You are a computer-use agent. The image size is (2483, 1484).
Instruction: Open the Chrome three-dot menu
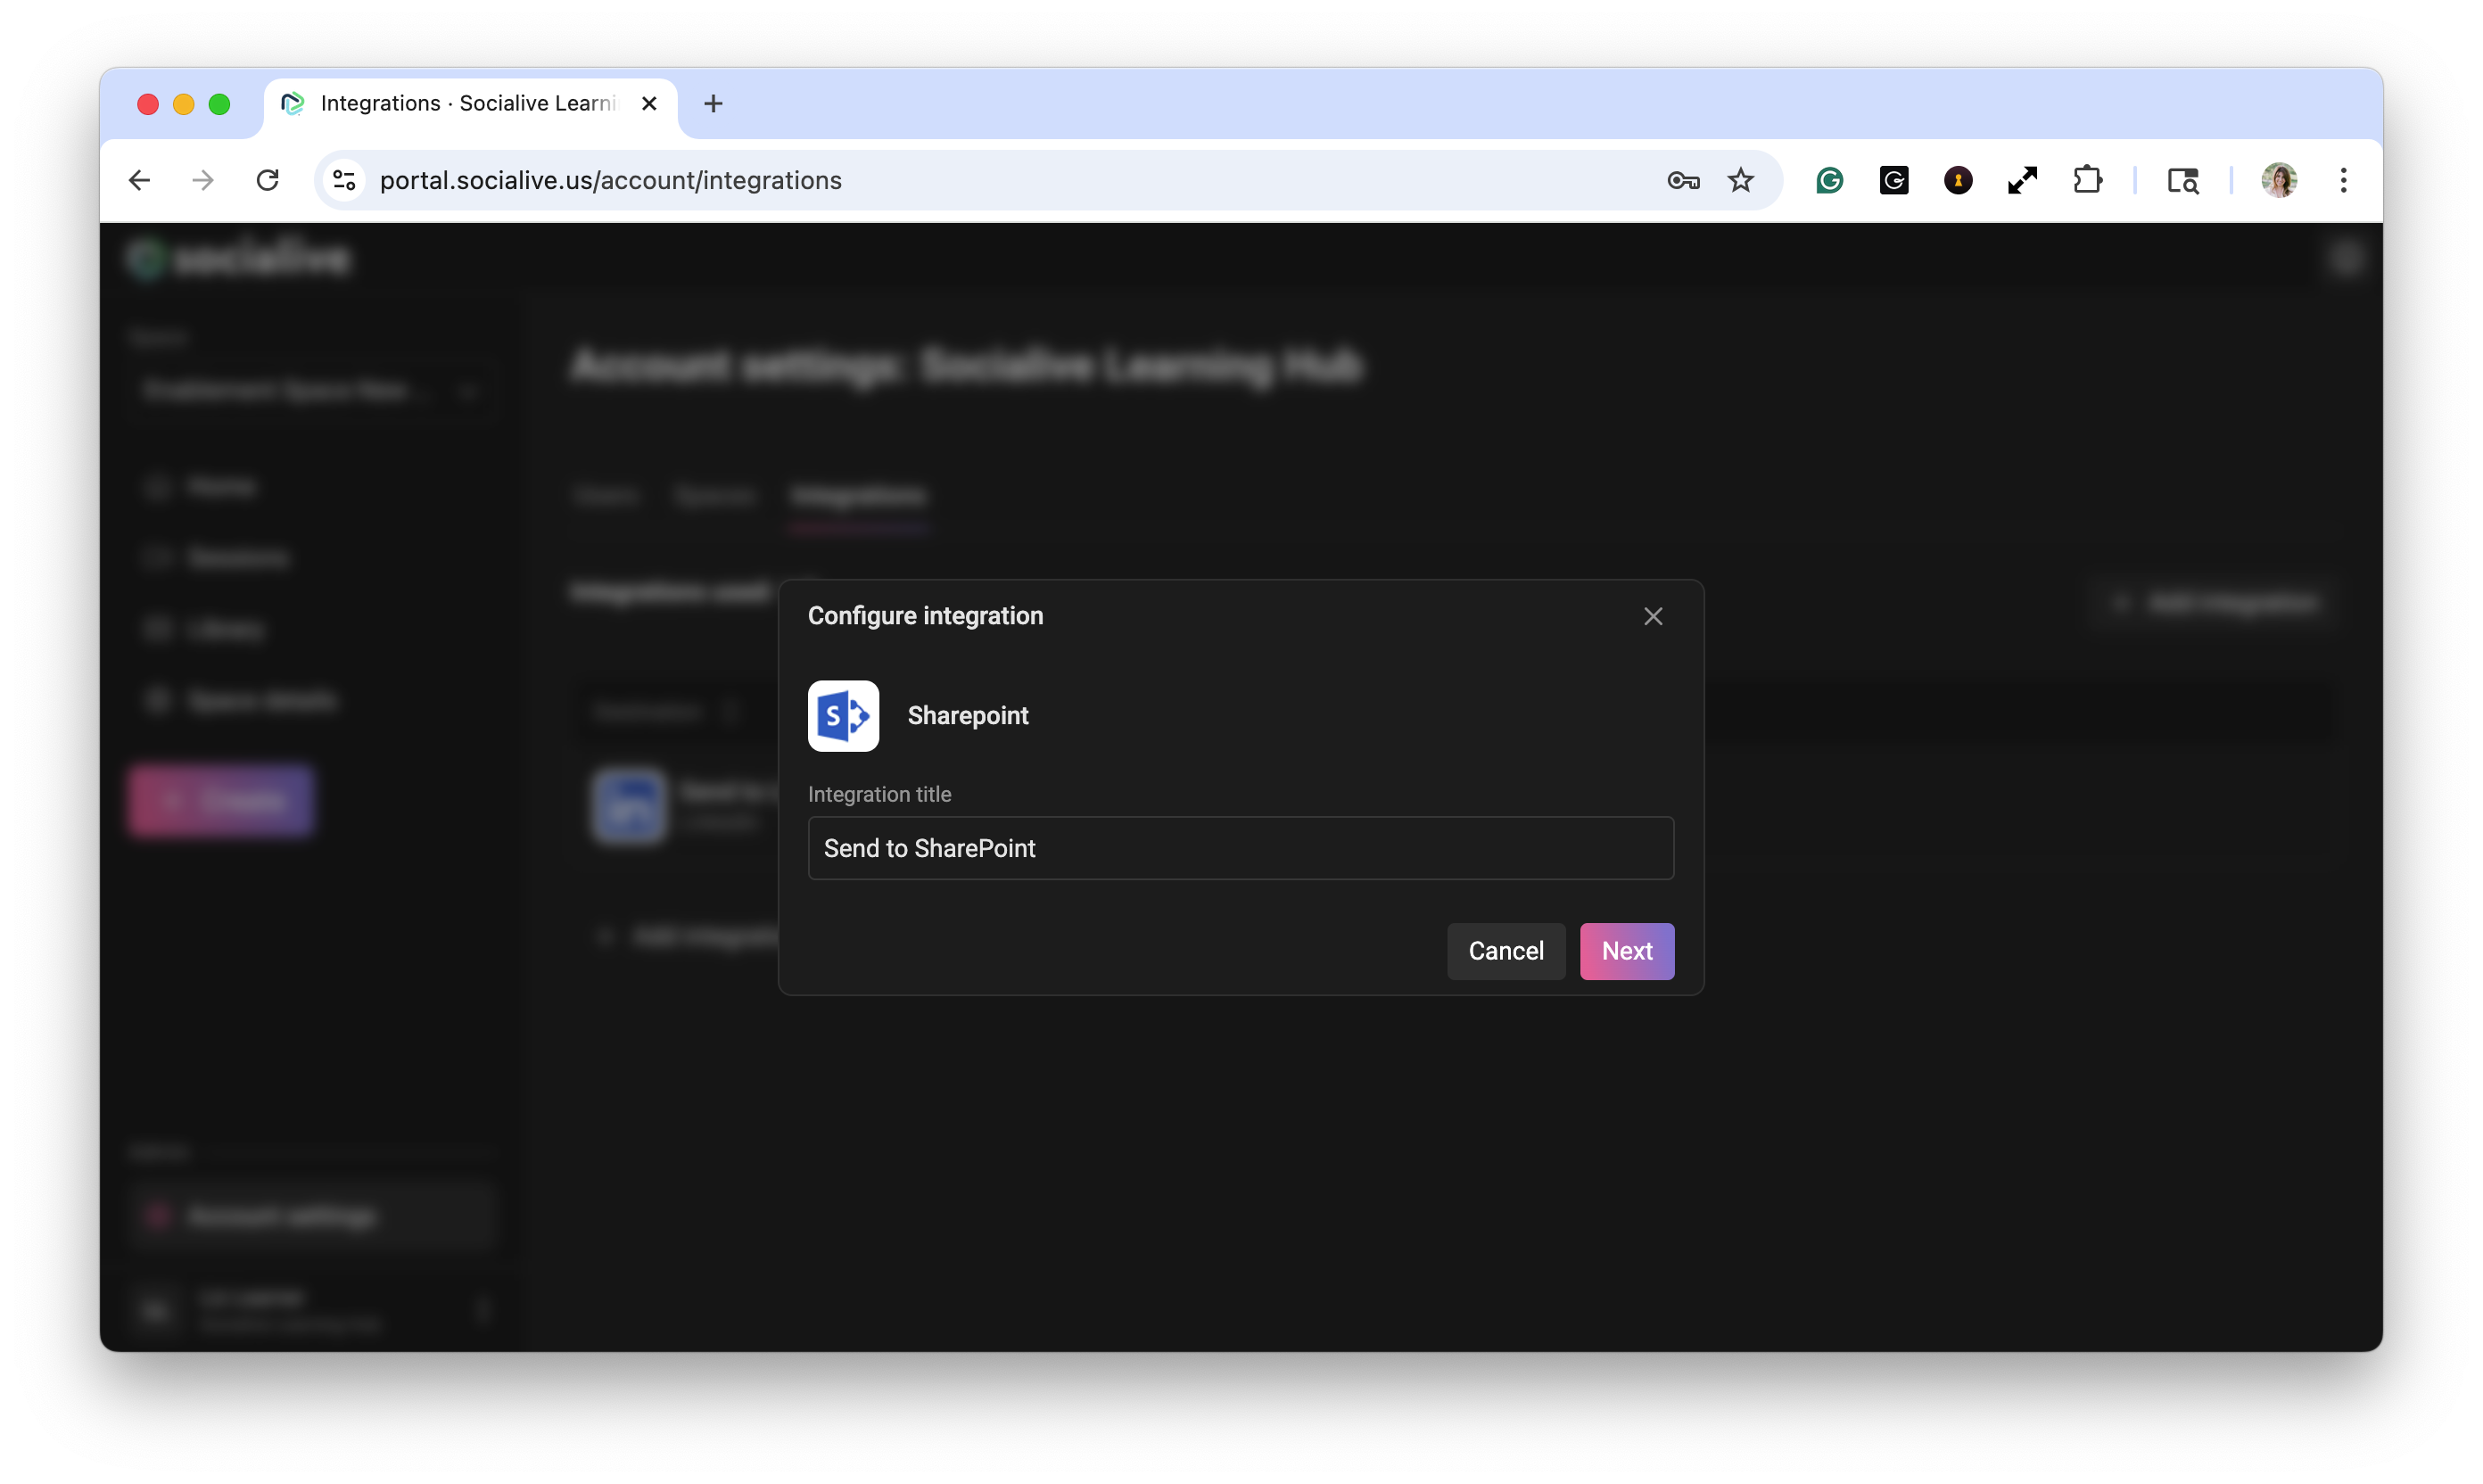(x=2343, y=180)
